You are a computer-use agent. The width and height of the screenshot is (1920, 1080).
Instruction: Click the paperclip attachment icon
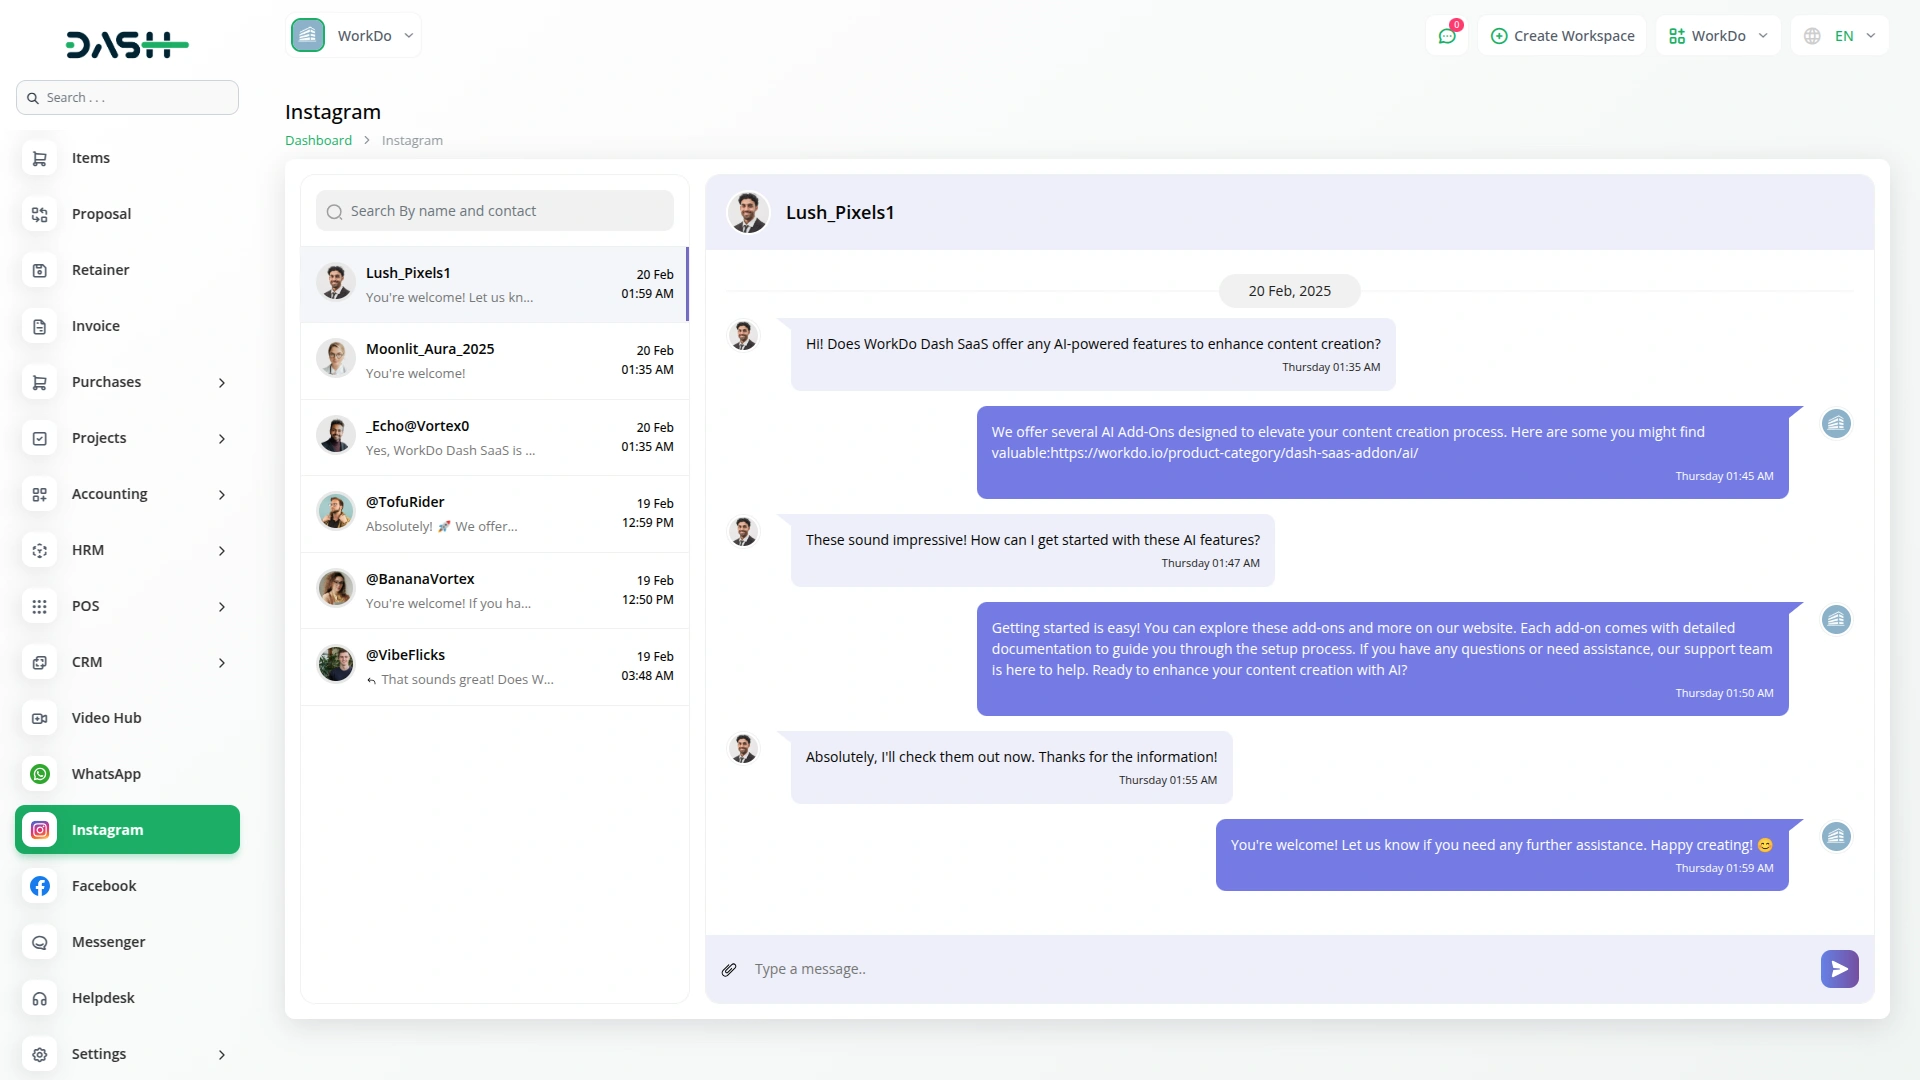click(729, 969)
